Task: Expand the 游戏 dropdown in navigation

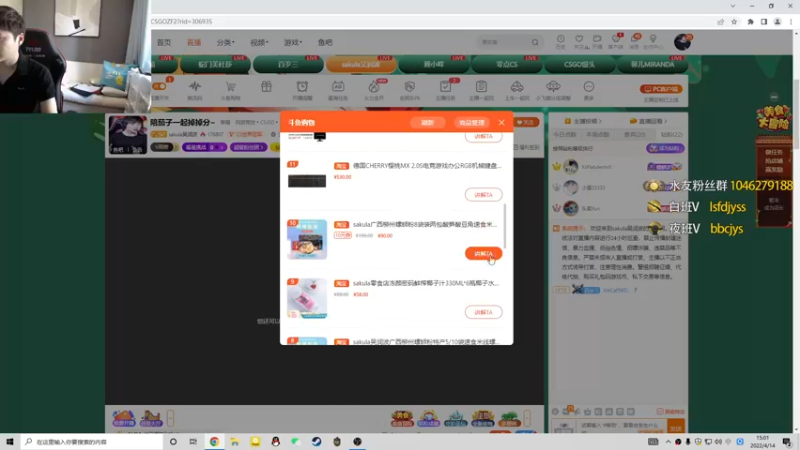Action: coord(293,42)
